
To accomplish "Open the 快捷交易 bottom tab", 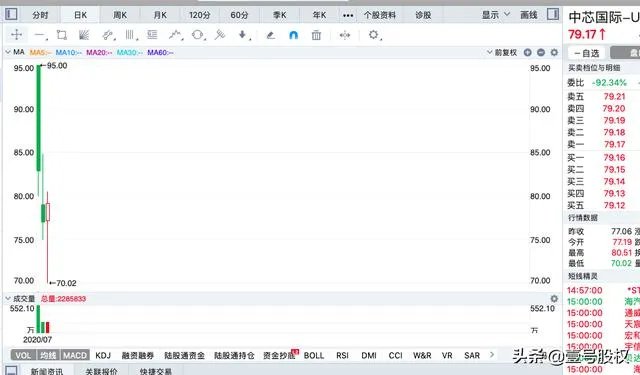I will pos(156,371).
